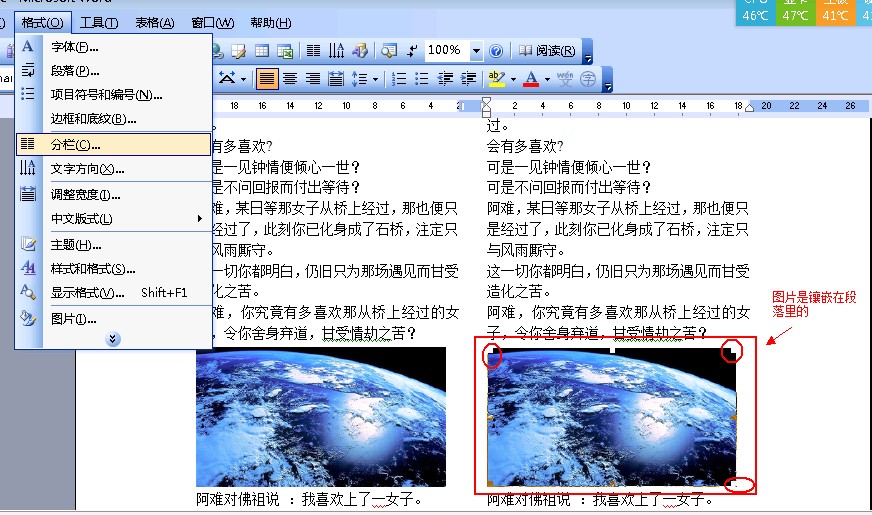Choose Fit Text (调整宽度) entry
Image resolution: width=872 pixels, height=515 pixels.
pos(114,195)
